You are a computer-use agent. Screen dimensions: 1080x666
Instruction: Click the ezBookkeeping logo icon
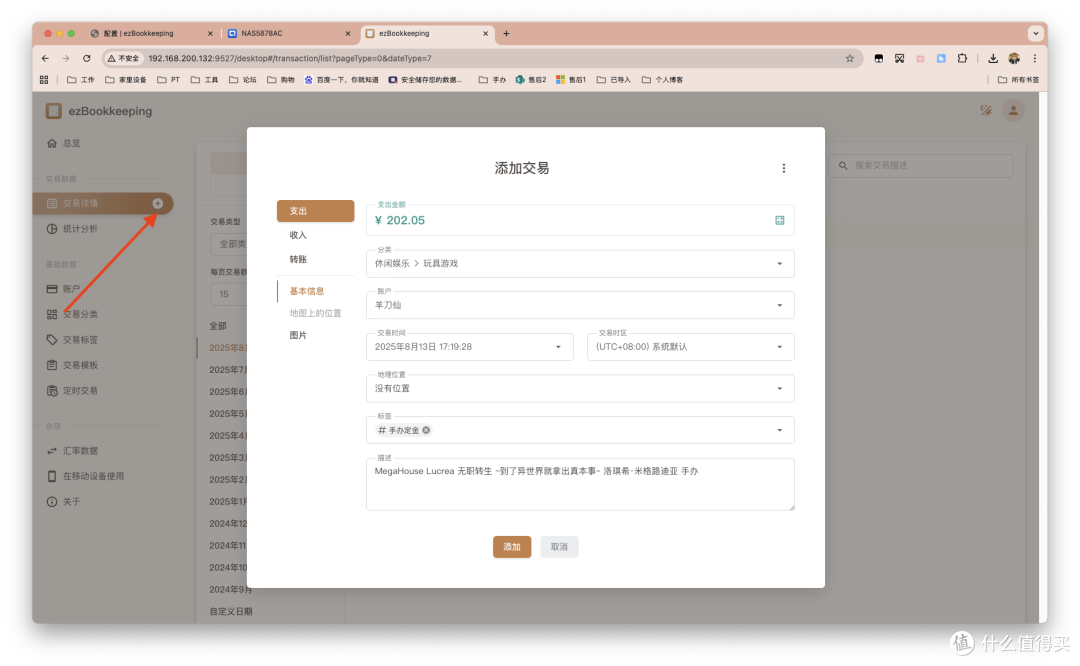pos(54,111)
